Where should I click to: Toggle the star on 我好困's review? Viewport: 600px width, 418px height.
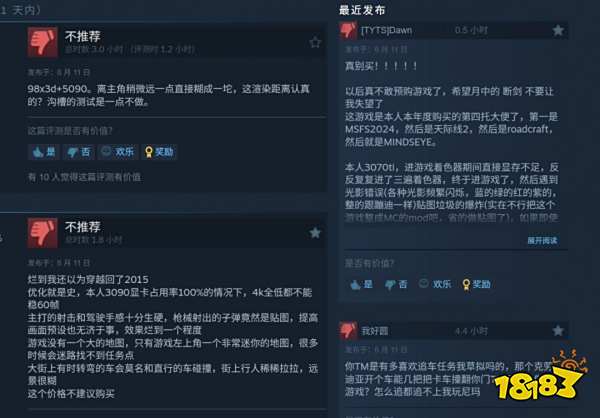(558, 330)
